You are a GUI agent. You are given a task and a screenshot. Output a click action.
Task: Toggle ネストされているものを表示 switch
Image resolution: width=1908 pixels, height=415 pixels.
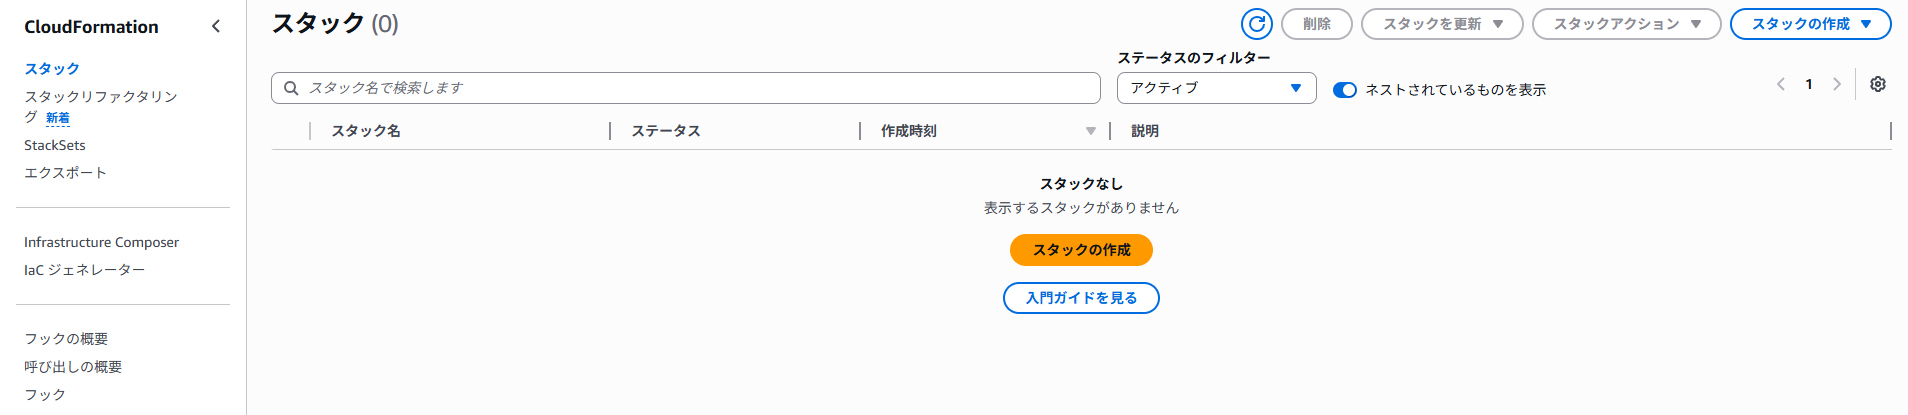coord(1345,90)
